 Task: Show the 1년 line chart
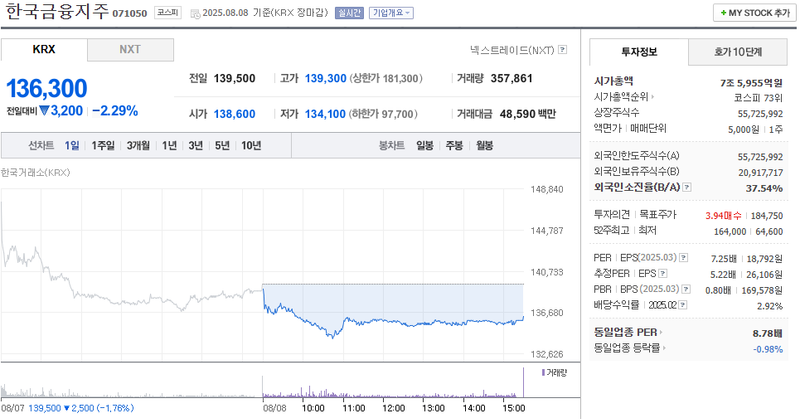point(169,145)
